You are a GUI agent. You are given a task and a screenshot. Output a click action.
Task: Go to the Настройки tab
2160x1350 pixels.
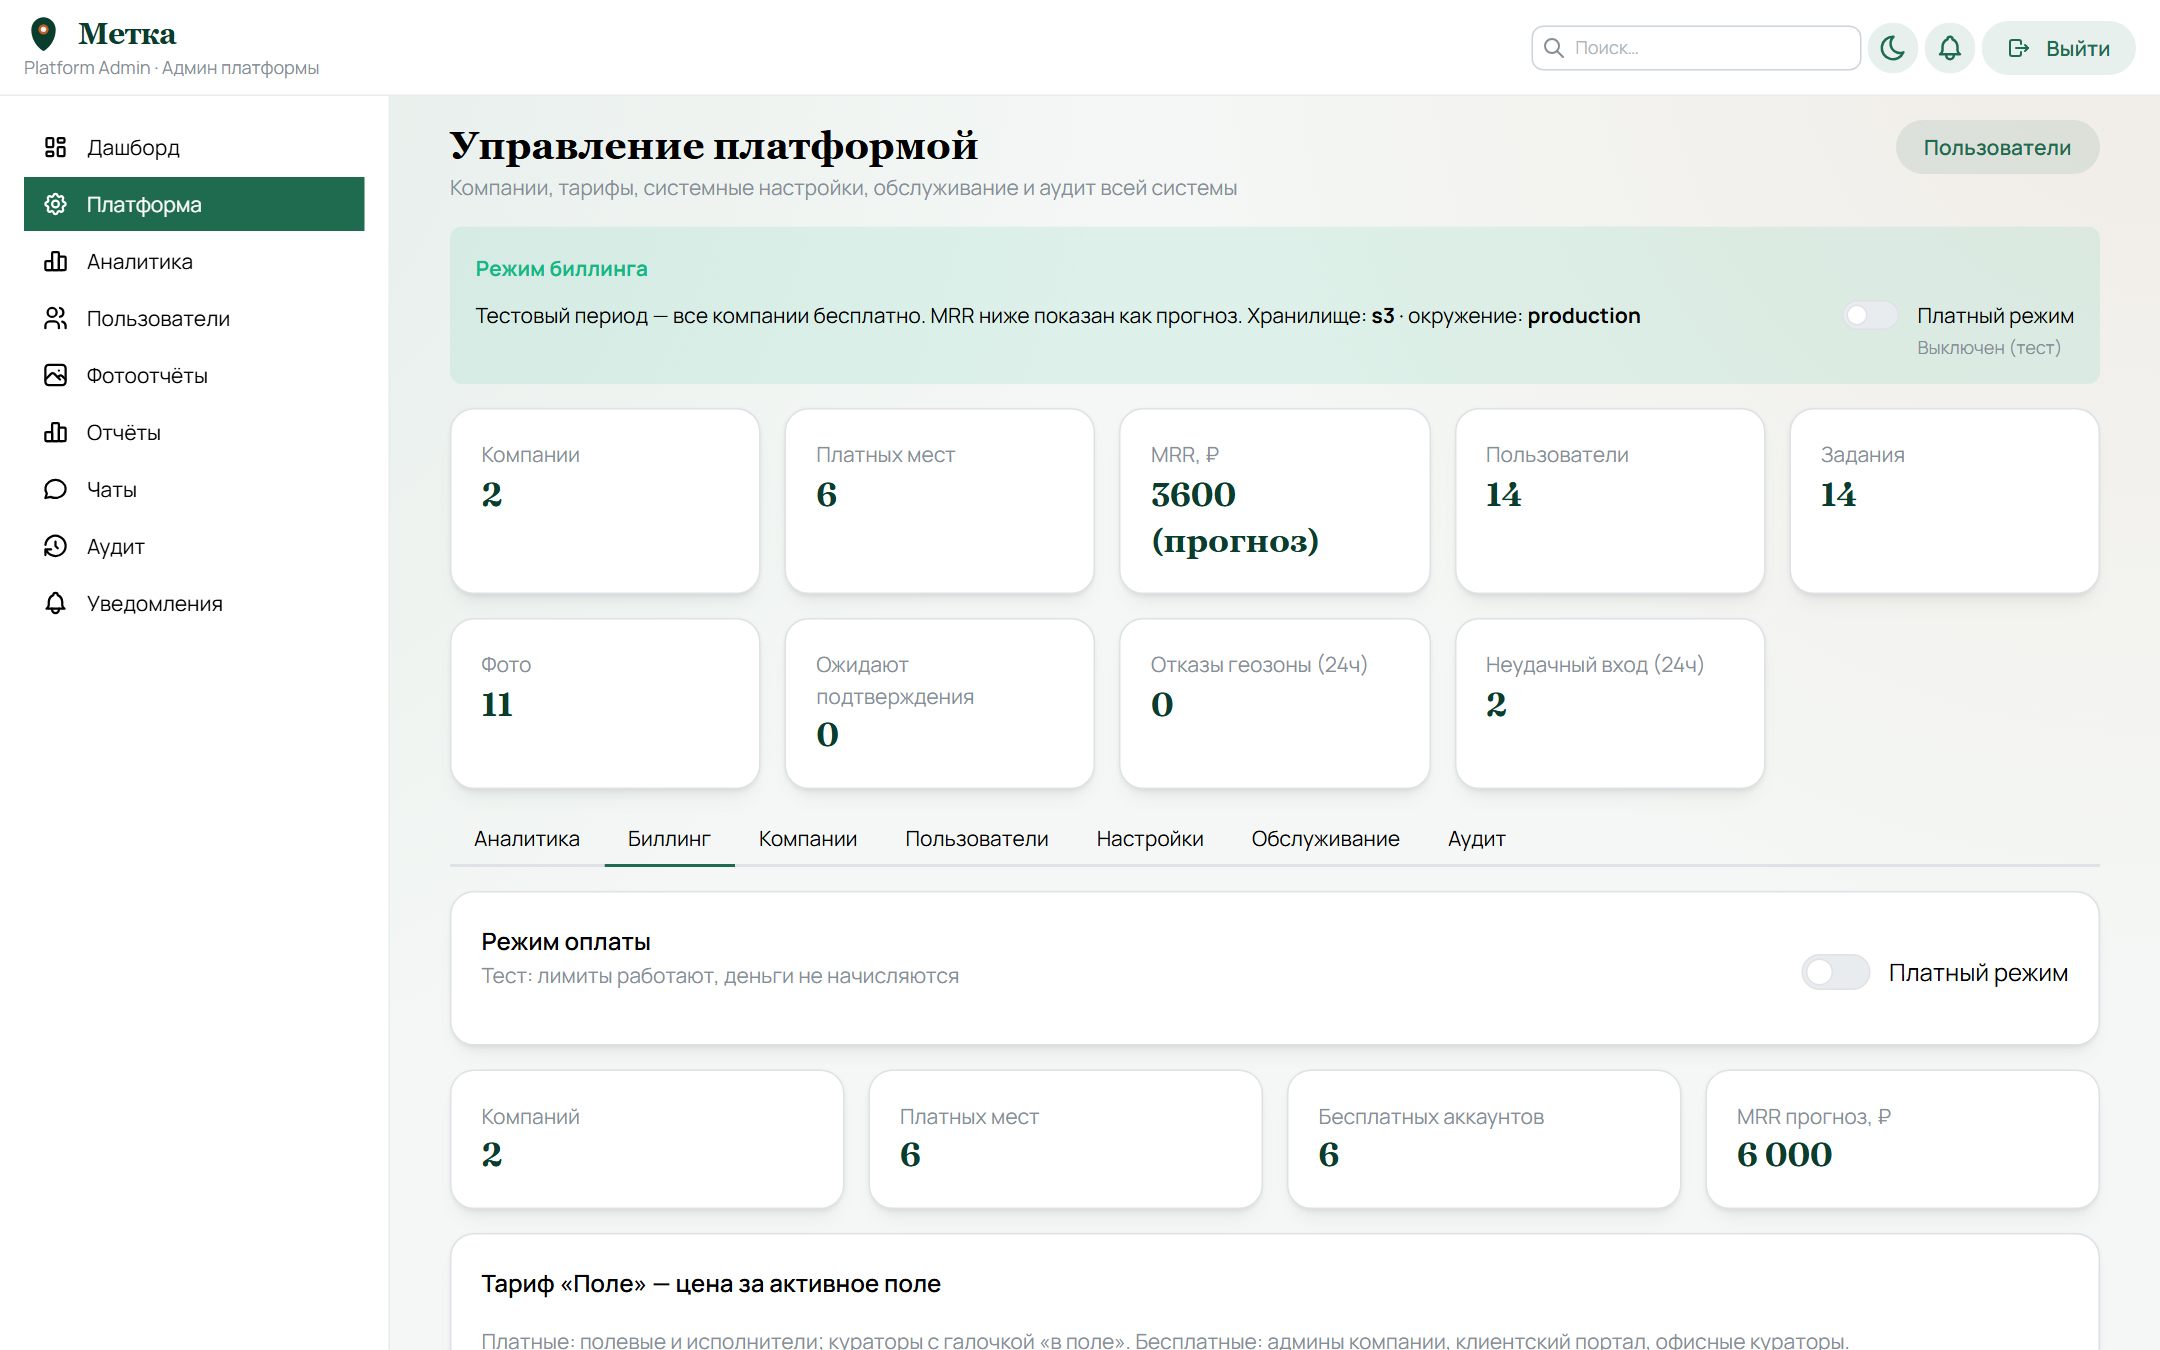click(1150, 839)
